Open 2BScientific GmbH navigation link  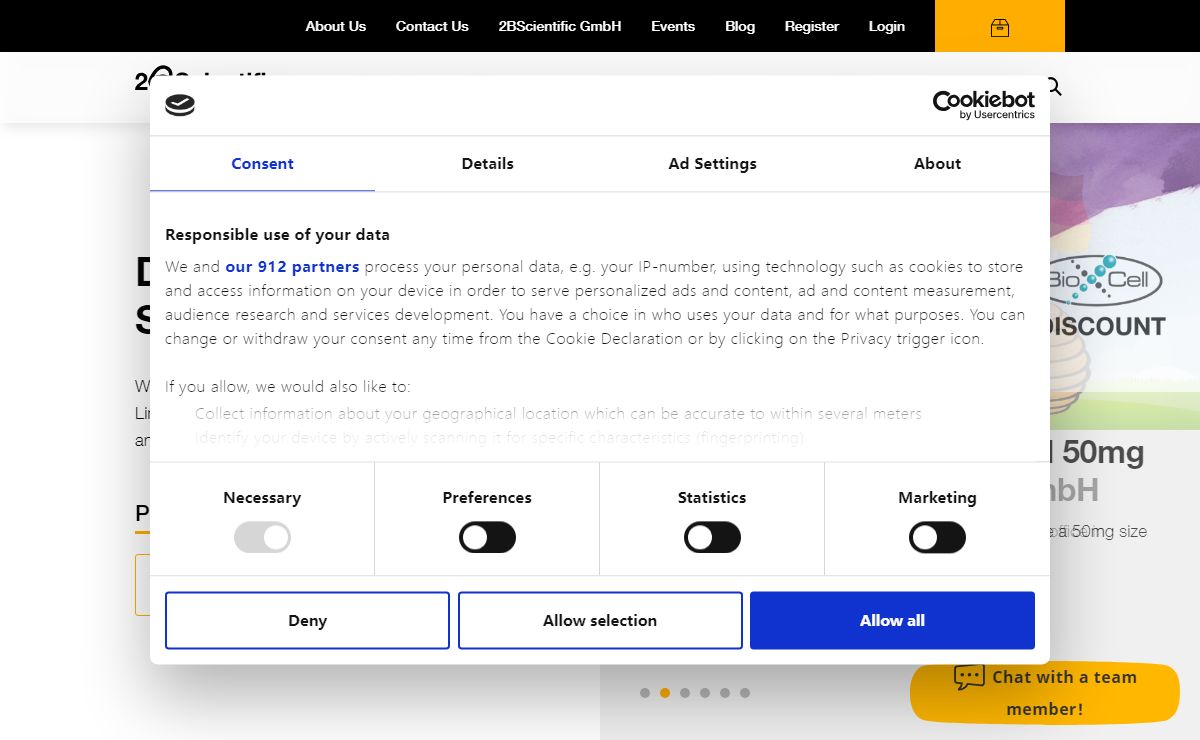[x=560, y=26]
